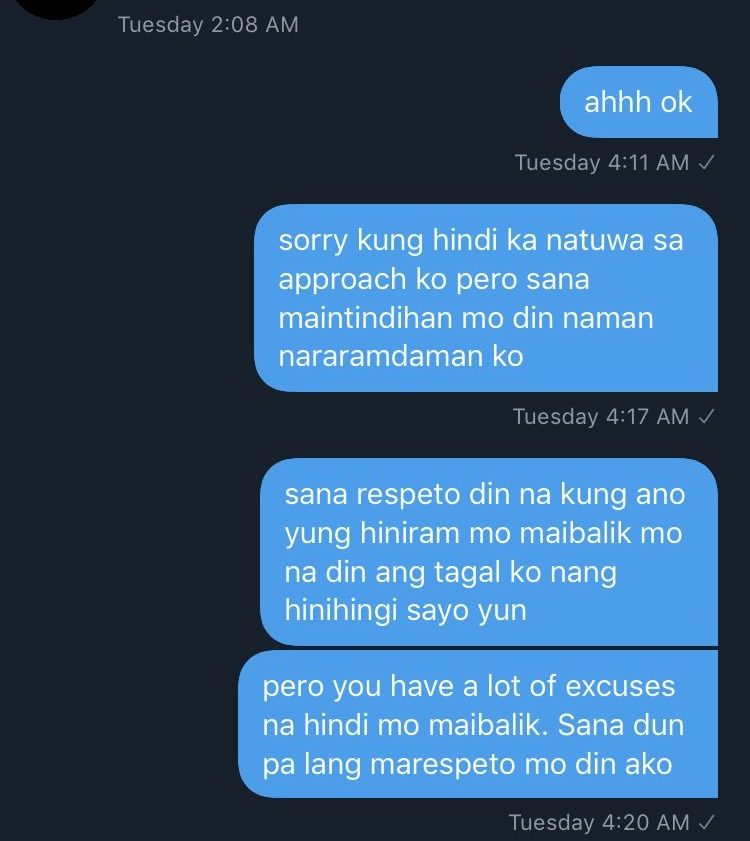Screen dimensions: 750x841
Task: Open the sender's profile avatar
Action: pyautogui.click(x=56, y=6)
